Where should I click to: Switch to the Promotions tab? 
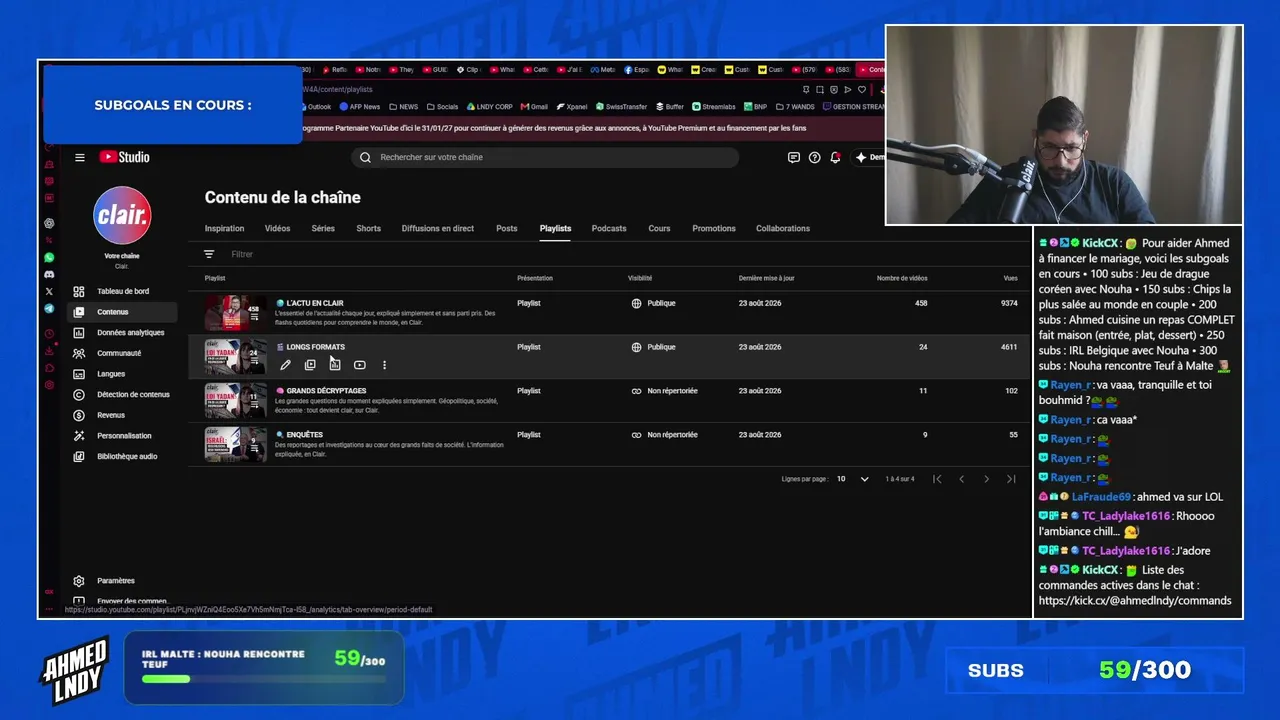pyautogui.click(x=714, y=228)
